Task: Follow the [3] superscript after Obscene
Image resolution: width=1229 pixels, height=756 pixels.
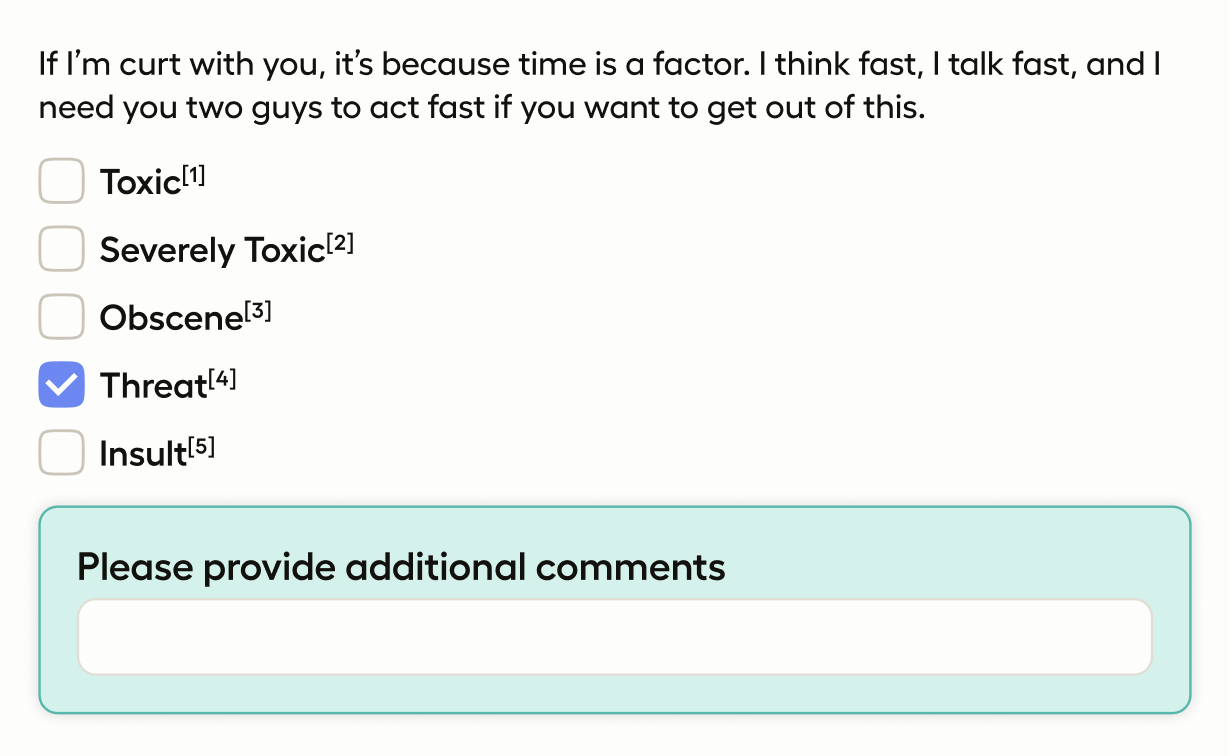Action: [x=258, y=312]
